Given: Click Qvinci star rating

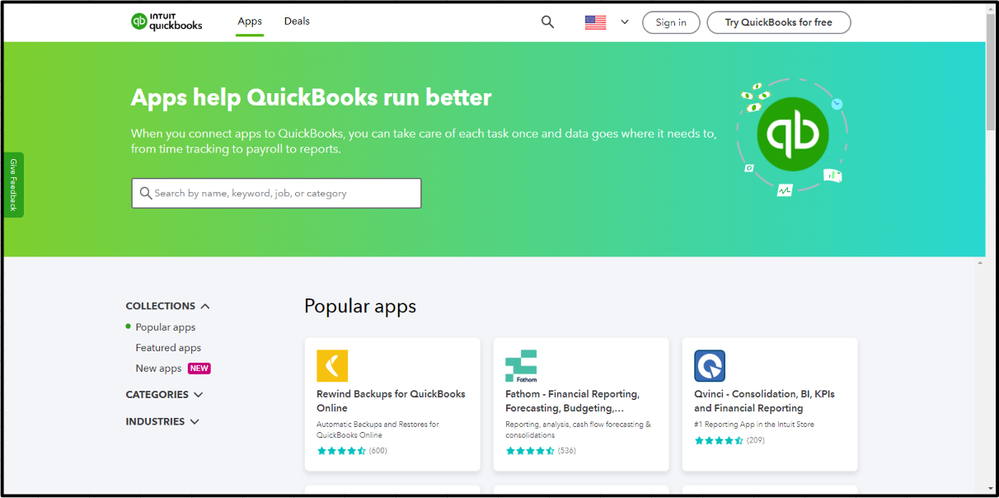Looking at the screenshot, I should [x=718, y=441].
